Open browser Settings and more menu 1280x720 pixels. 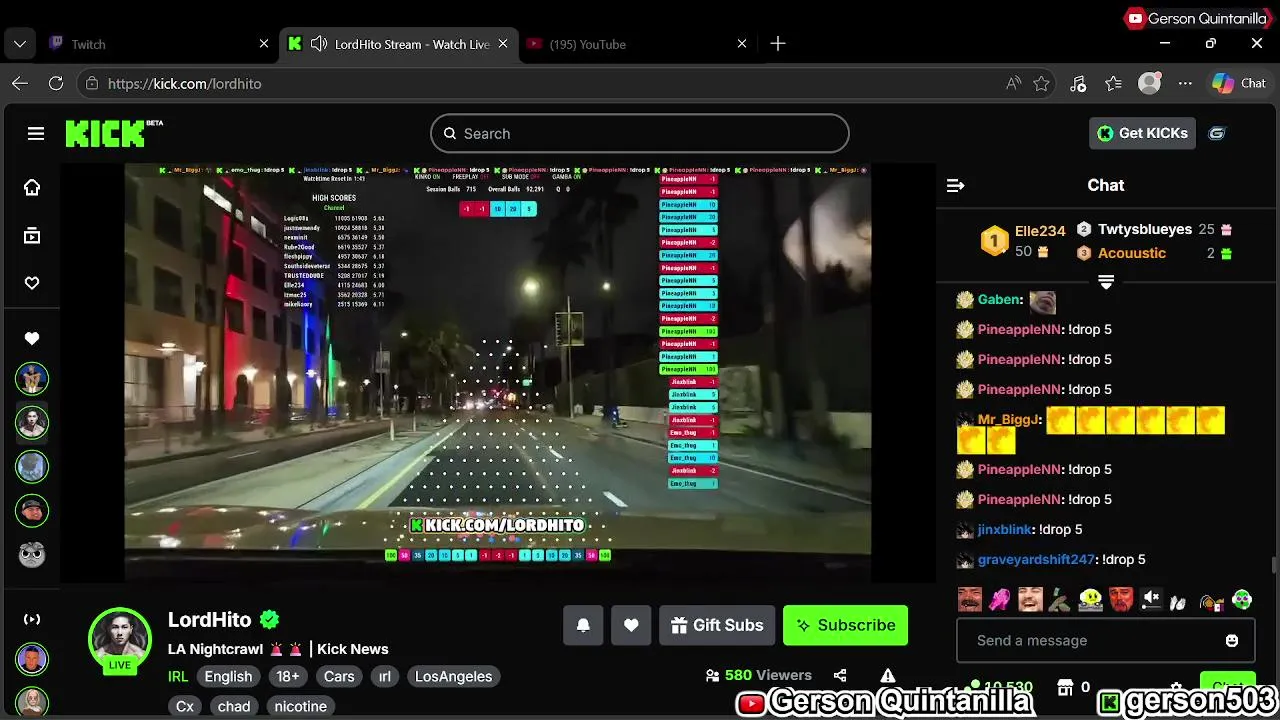click(x=1185, y=84)
